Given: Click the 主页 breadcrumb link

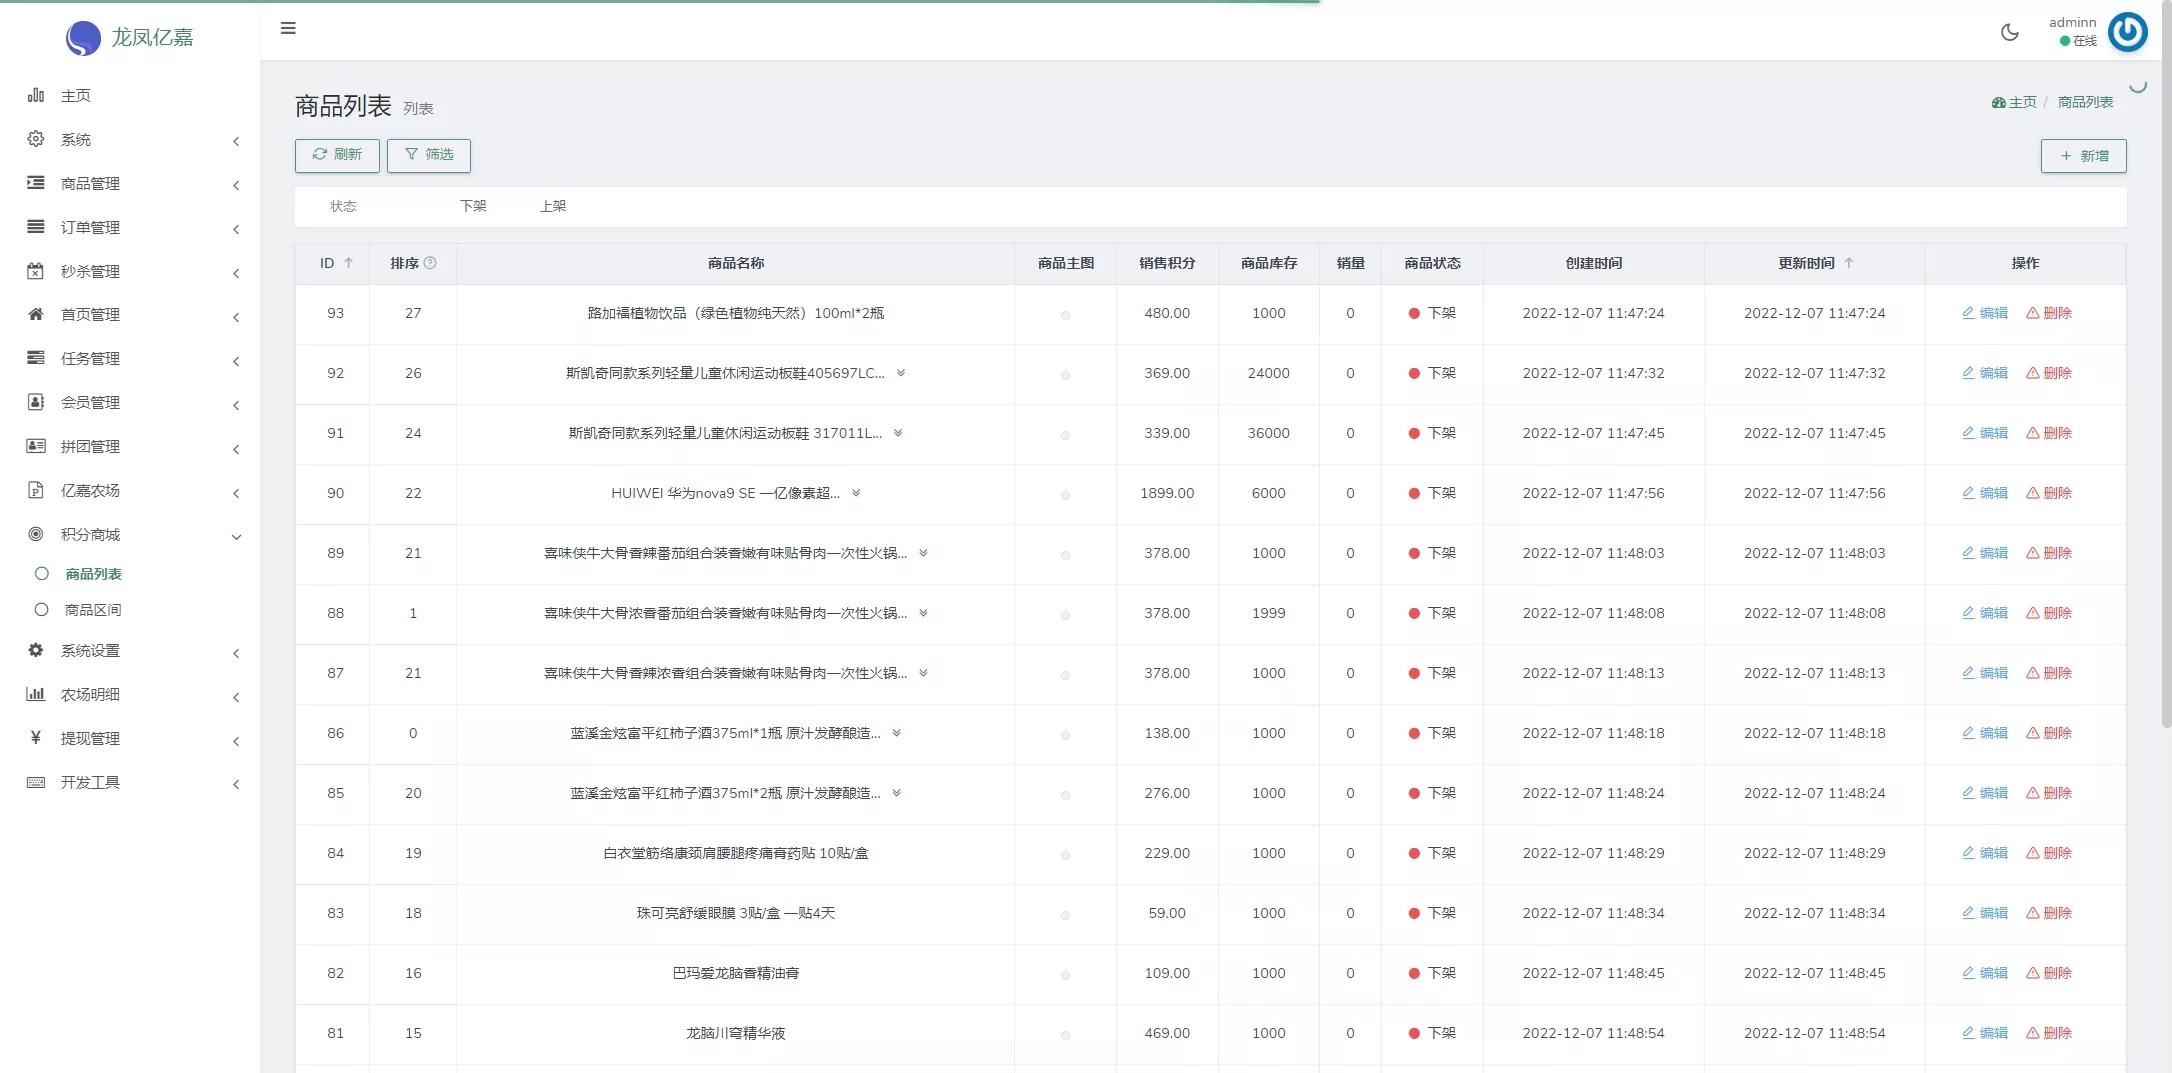Looking at the screenshot, I should (x=2021, y=102).
